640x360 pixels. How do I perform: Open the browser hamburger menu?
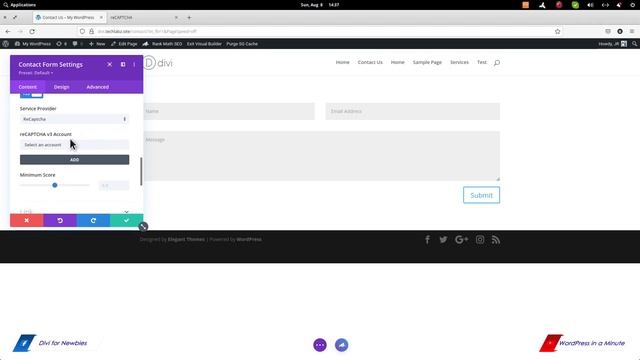coord(632,31)
